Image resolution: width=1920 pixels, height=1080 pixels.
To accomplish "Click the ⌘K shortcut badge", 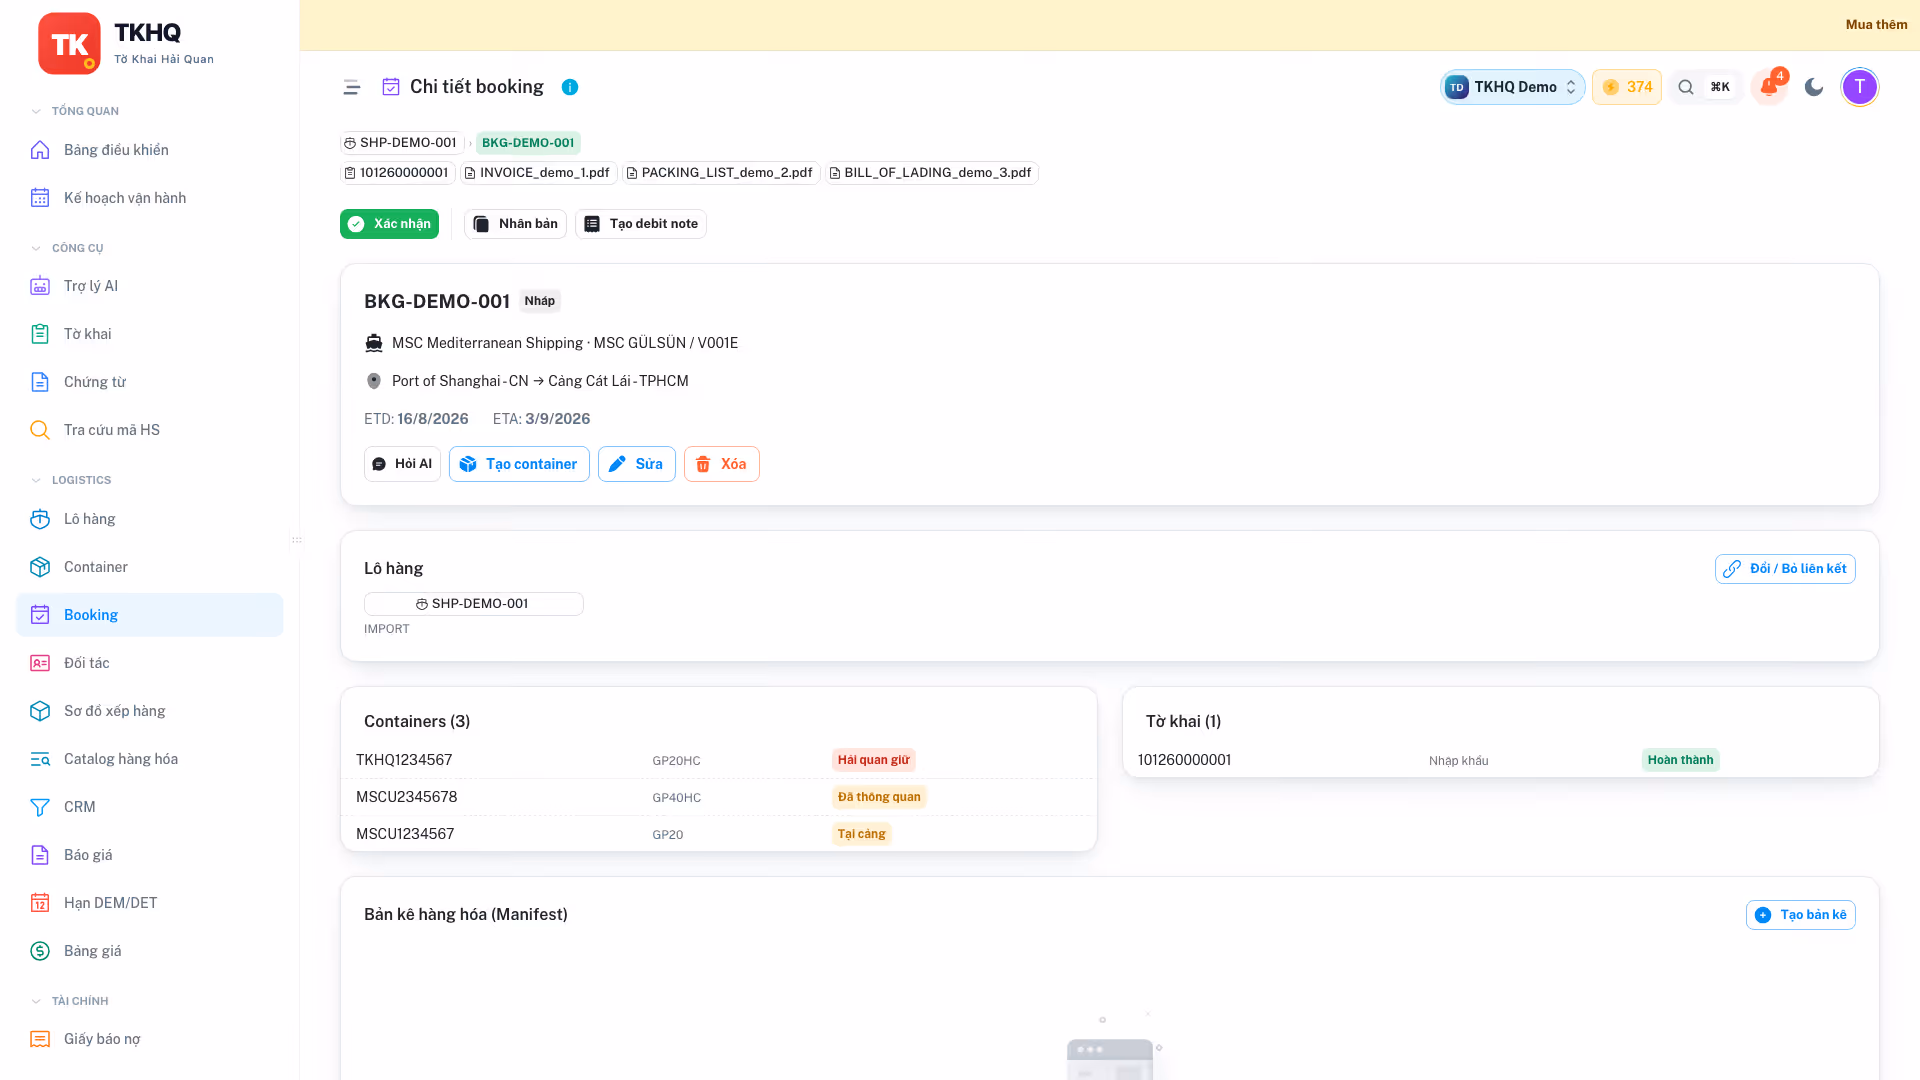I will [x=1720, y=87].
